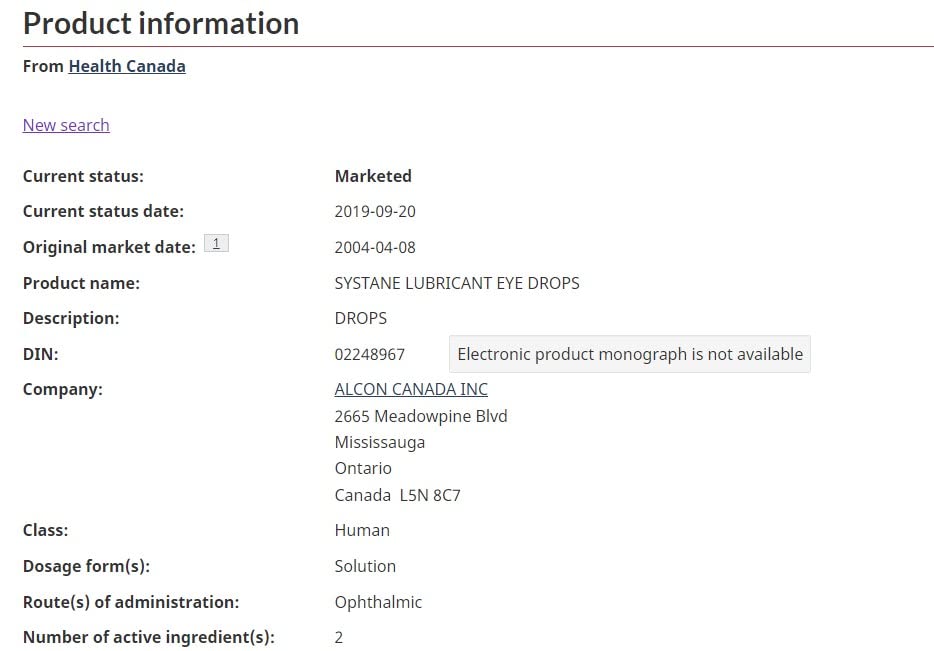Click the original market date 2004-04-08
The height and width of the screenshot is (651, 934).
click(x=375, y=247)
